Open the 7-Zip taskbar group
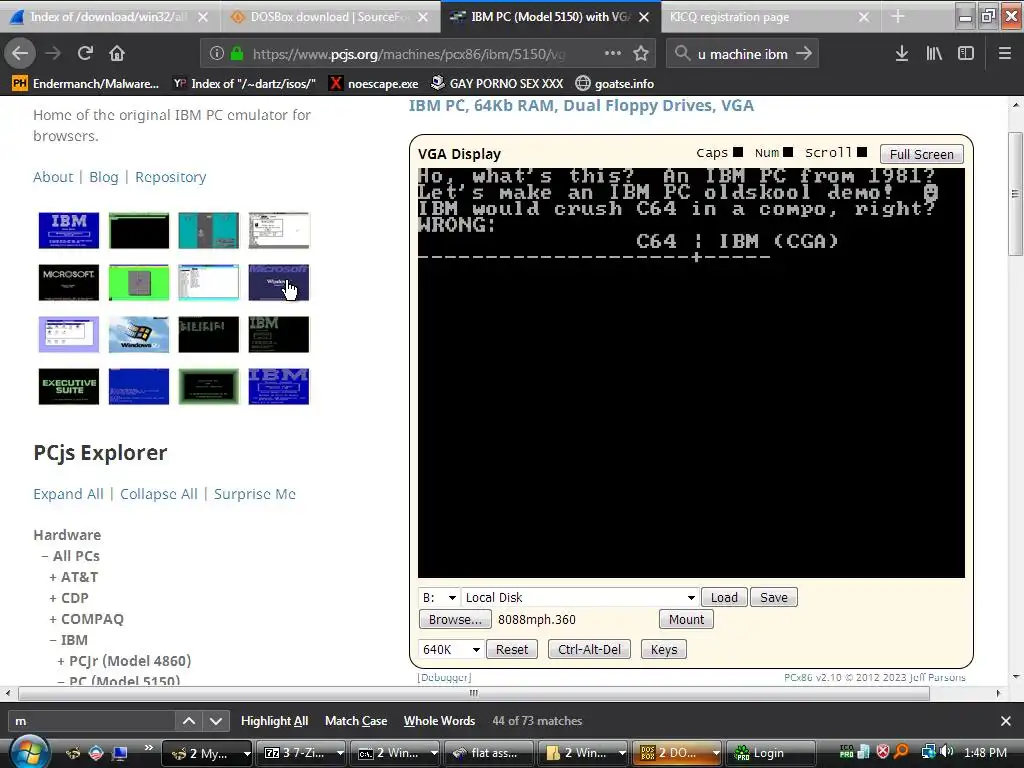The height and width of the screenshot is (768, 1024). [302, 753]
